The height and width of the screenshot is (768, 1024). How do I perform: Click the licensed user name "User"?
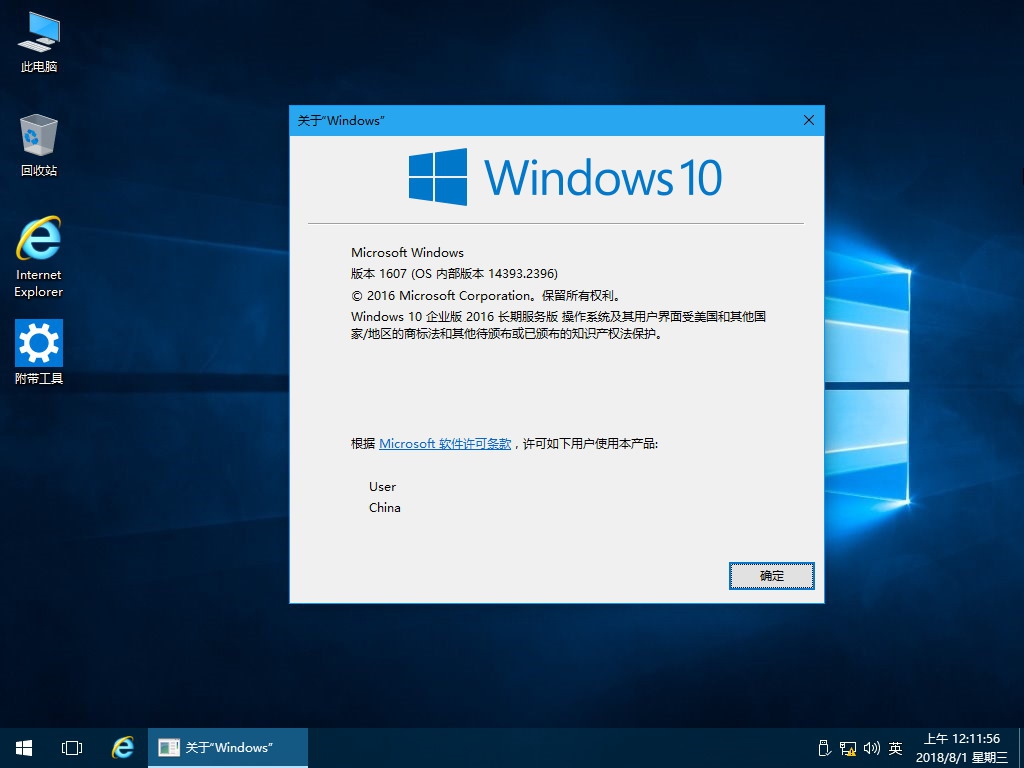tap(382, 487)
